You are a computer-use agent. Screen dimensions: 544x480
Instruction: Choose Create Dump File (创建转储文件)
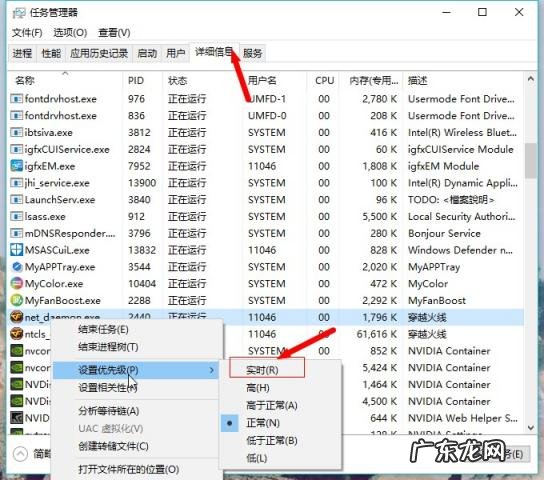point(113,446)
